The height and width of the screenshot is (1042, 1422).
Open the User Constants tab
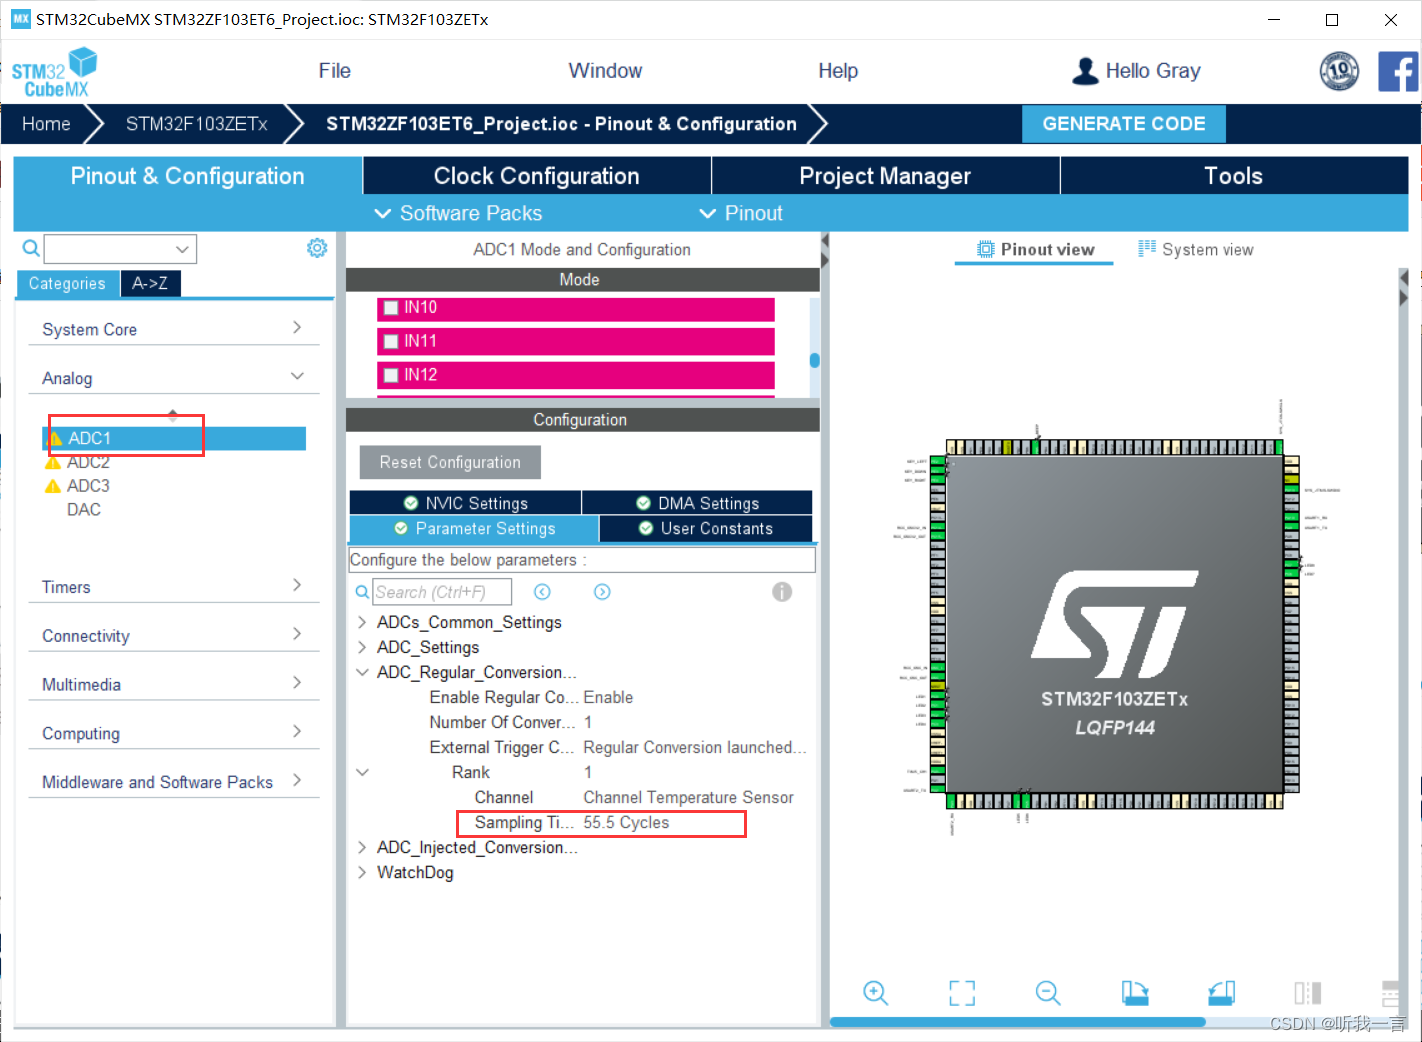point(706,528)
